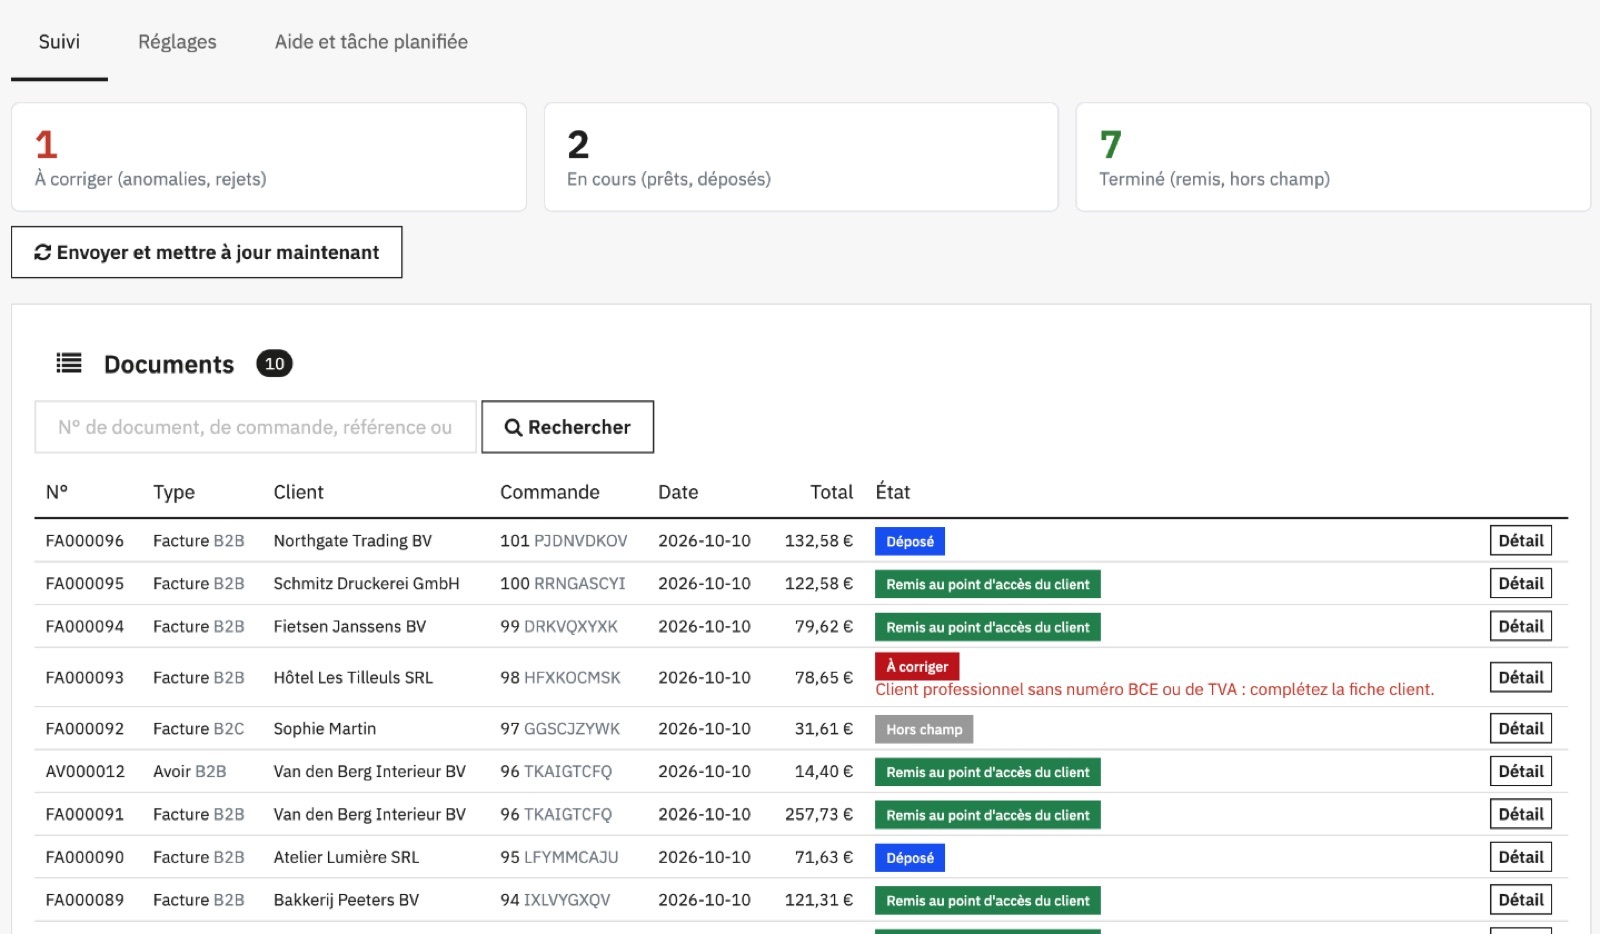This screenshot has width=1600, height=934.
Task: Click document number AV000012
Action: [x=85, y=772]
